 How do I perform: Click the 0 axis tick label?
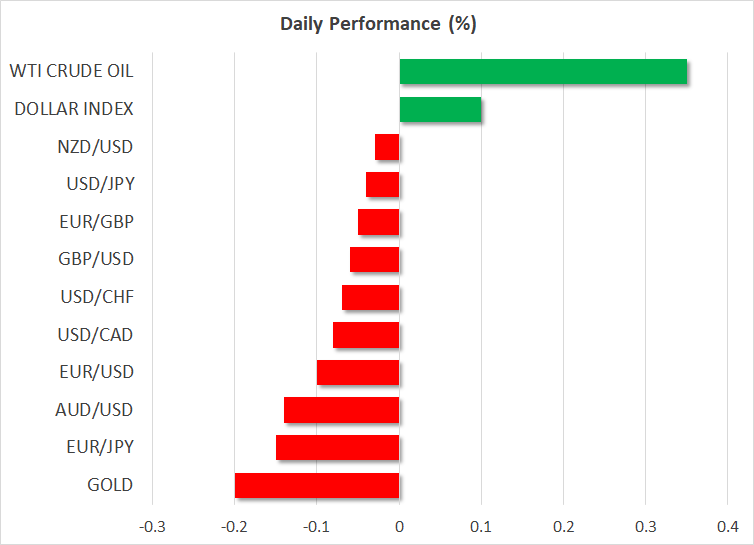(x=399, y=526)
